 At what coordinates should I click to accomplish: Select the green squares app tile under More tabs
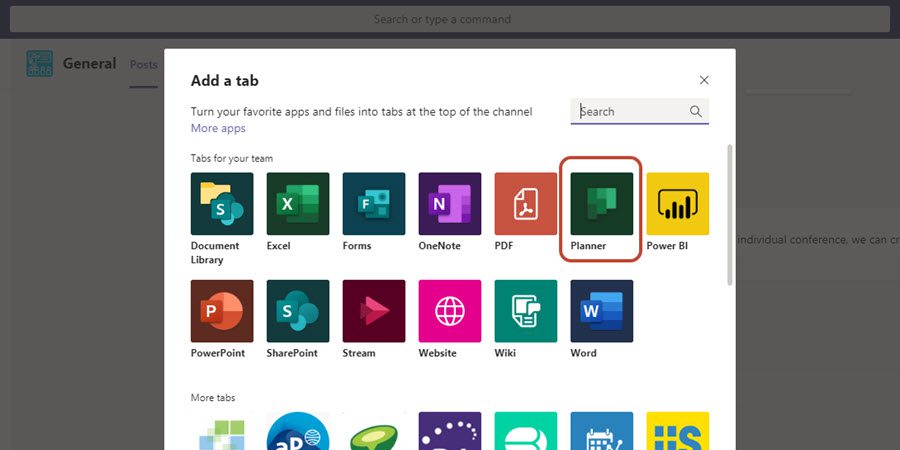[222, 433]
